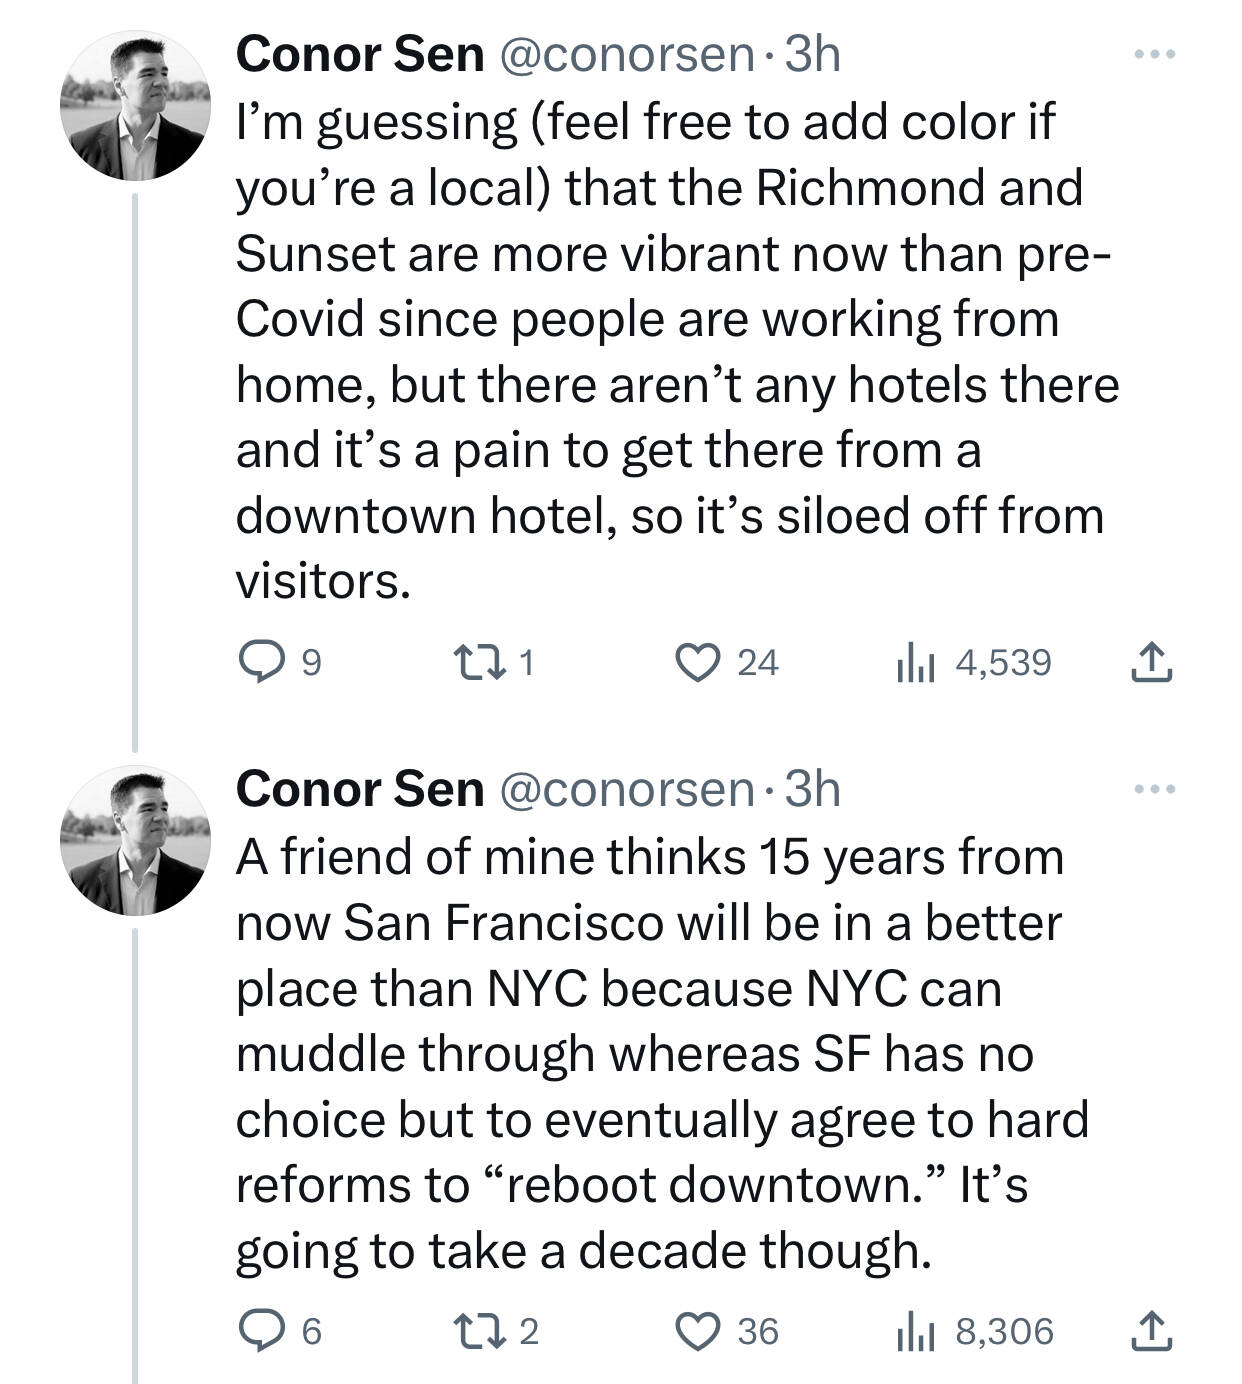This screenshot has height=1384, width=1242.
Task: Open @conorsen handle on second tweet
Action: (x=625, y=789)
